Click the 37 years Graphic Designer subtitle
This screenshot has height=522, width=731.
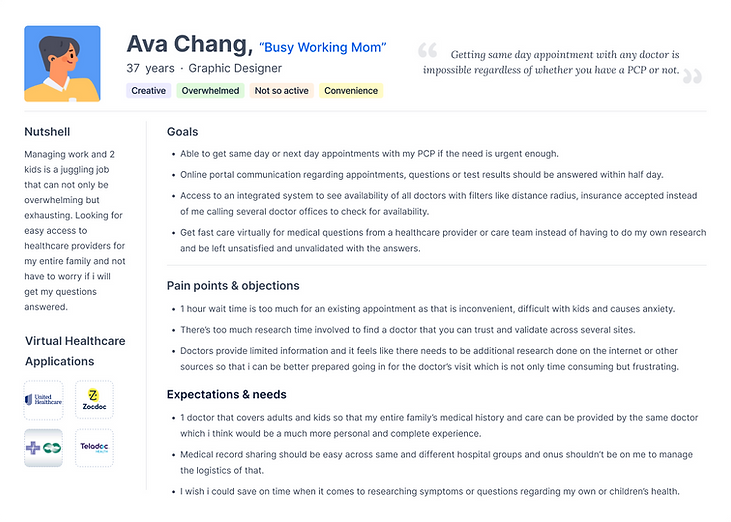point(204,69)
